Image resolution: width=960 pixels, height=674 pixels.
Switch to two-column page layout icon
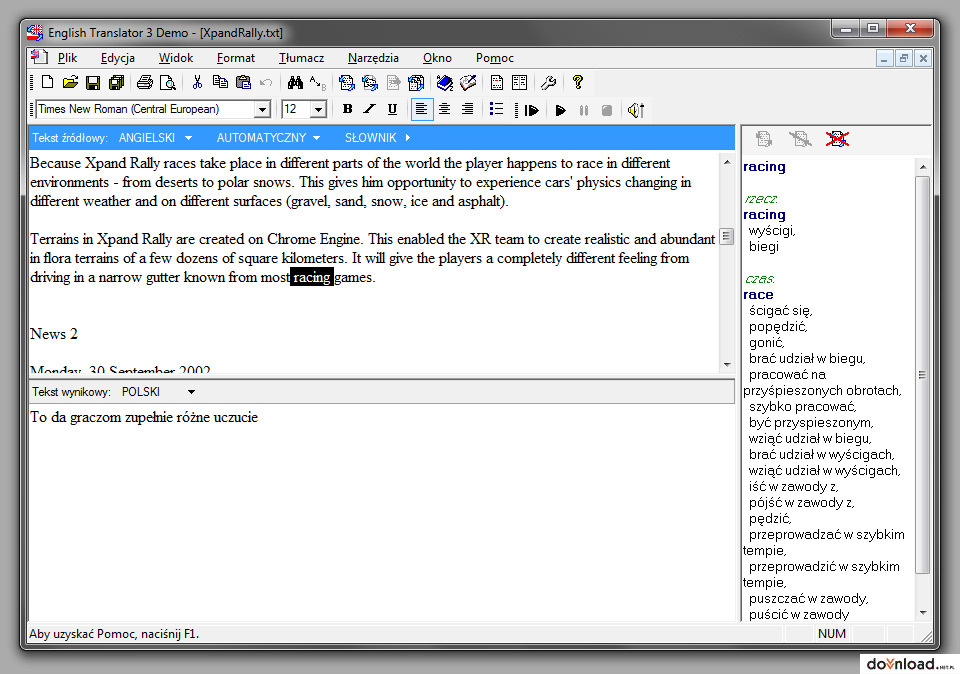[x=520, y=82]
